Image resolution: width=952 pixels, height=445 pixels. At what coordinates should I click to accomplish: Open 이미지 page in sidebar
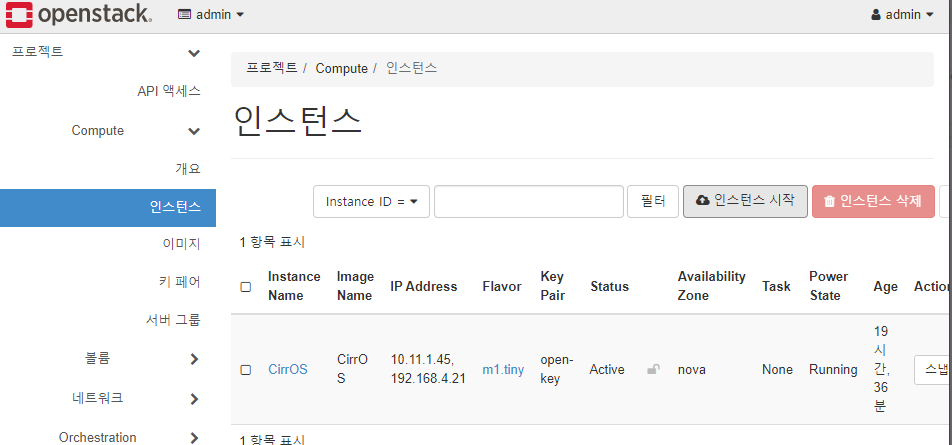coord(181,244)
